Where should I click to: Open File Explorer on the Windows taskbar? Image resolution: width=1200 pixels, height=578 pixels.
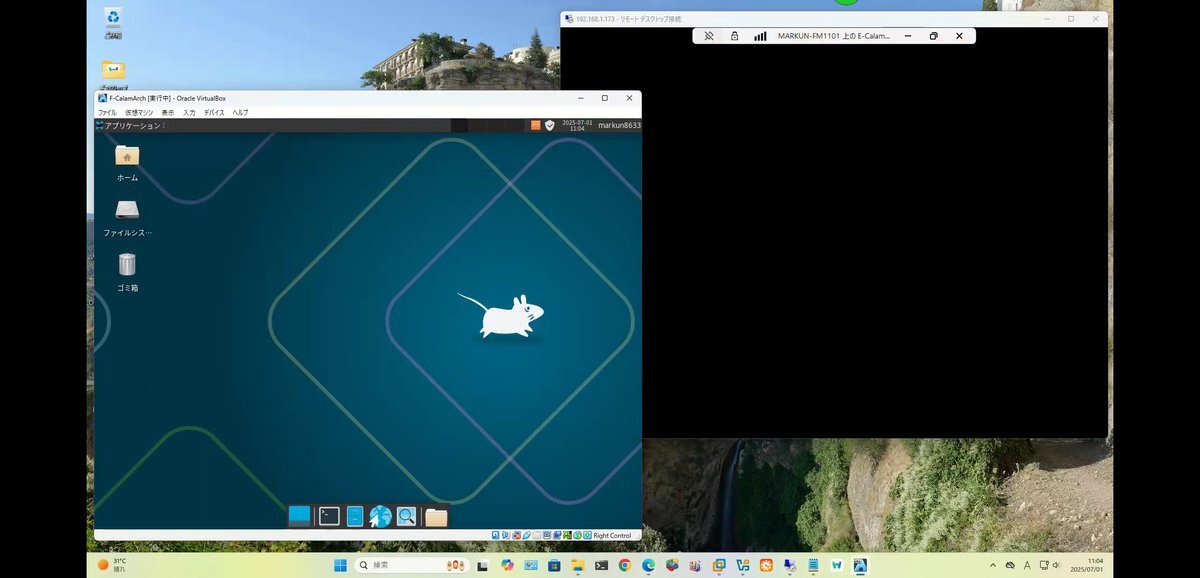577,565
